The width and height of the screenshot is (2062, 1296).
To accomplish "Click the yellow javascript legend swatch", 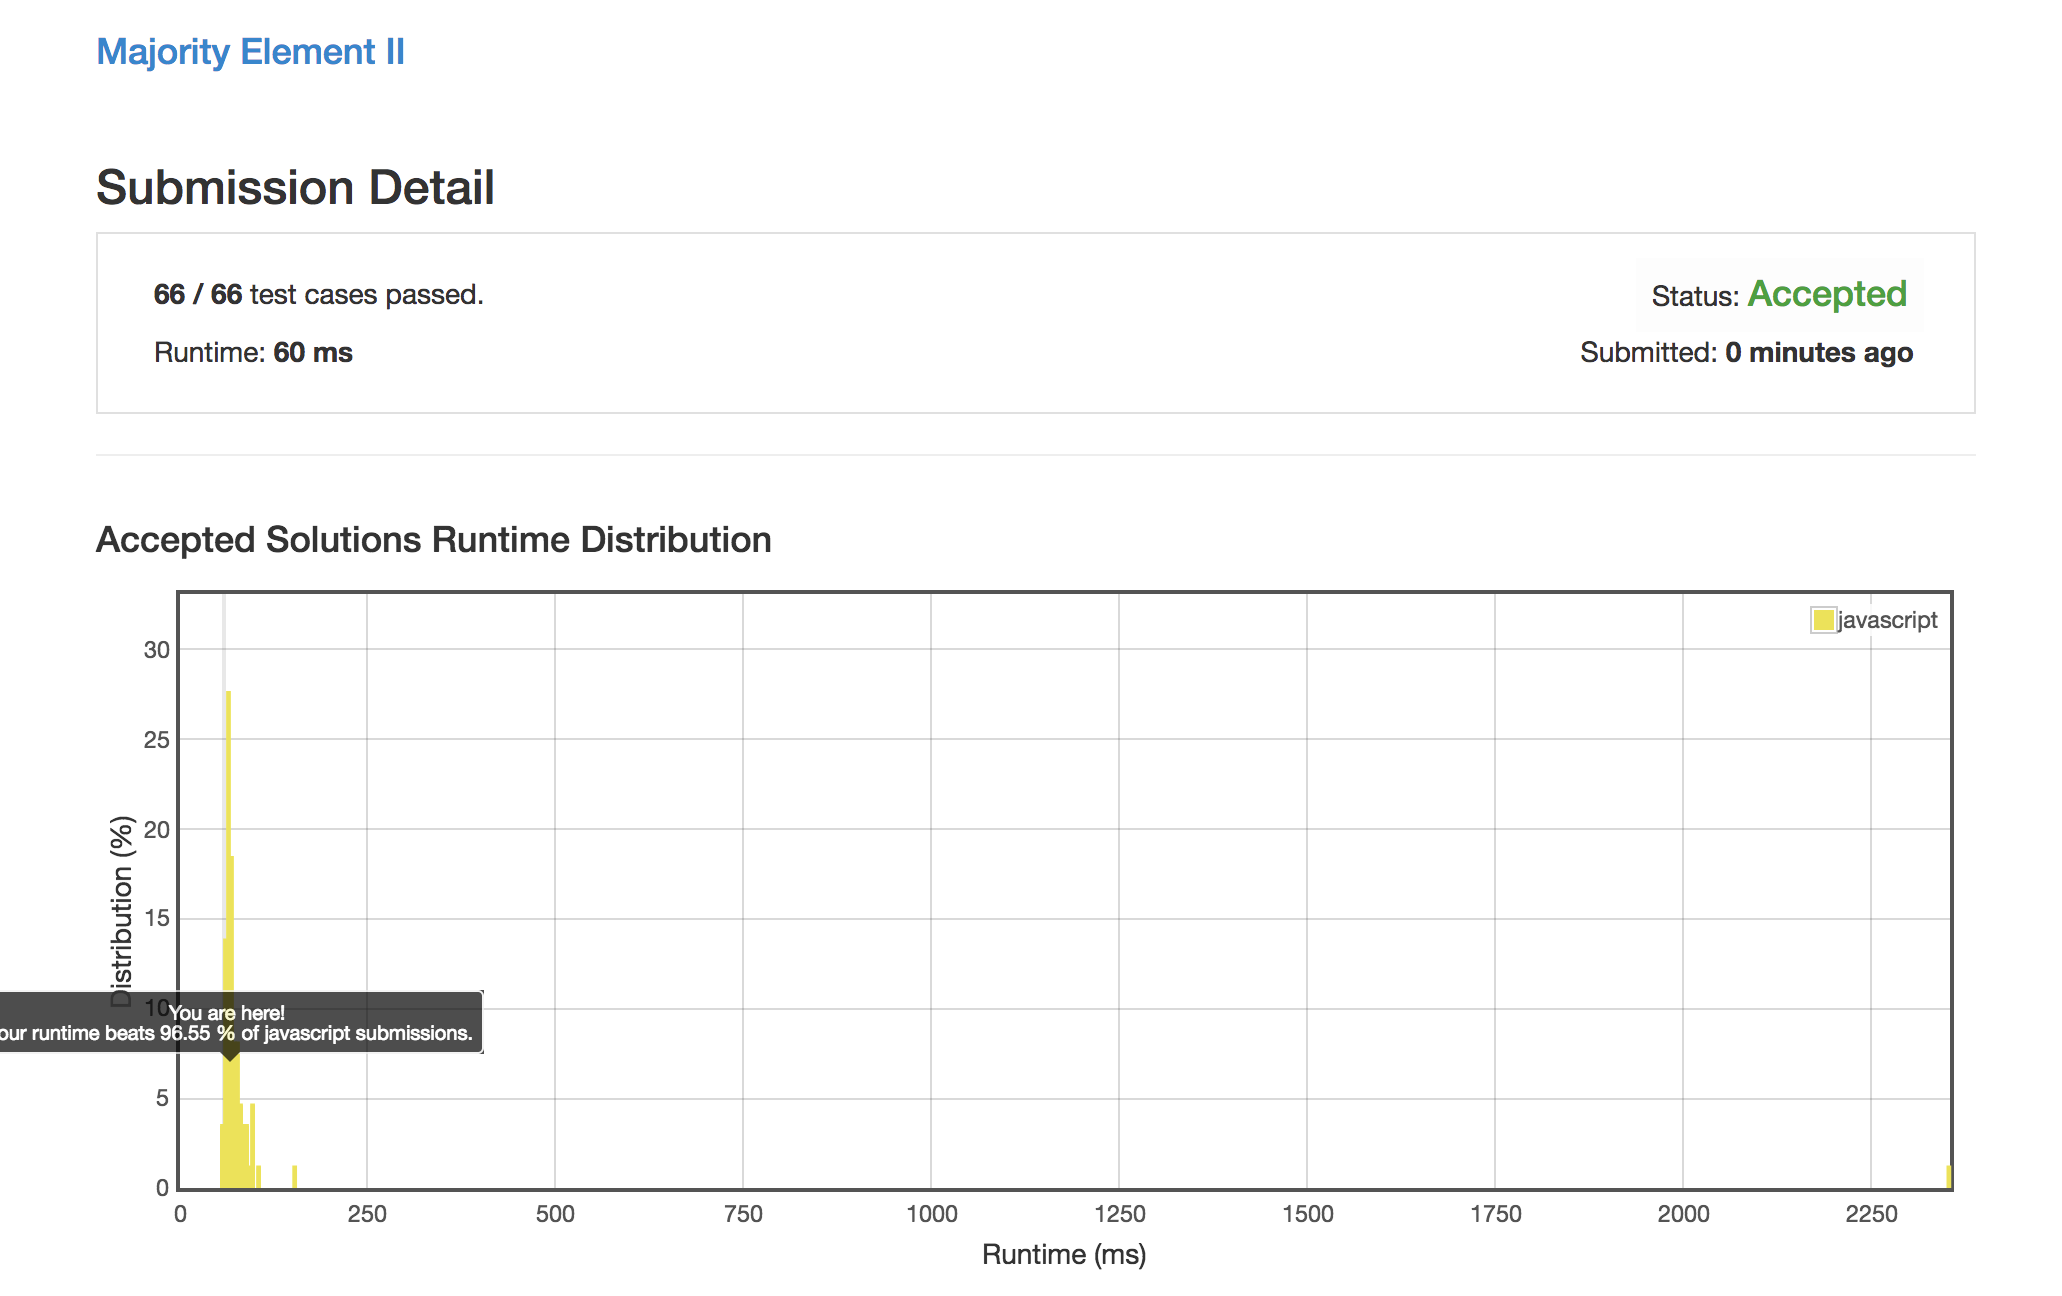I will tap(1823, 620).
